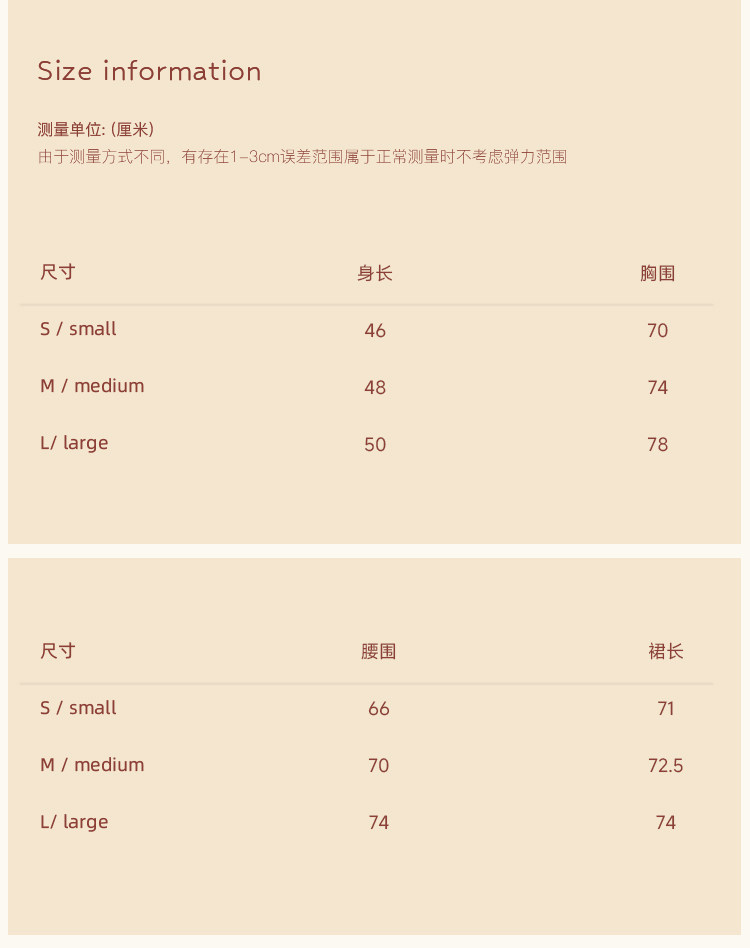Click the 测量单位 (厘米) label
The width and height of the screenshot is (750, 948).
tap(96, 129)
